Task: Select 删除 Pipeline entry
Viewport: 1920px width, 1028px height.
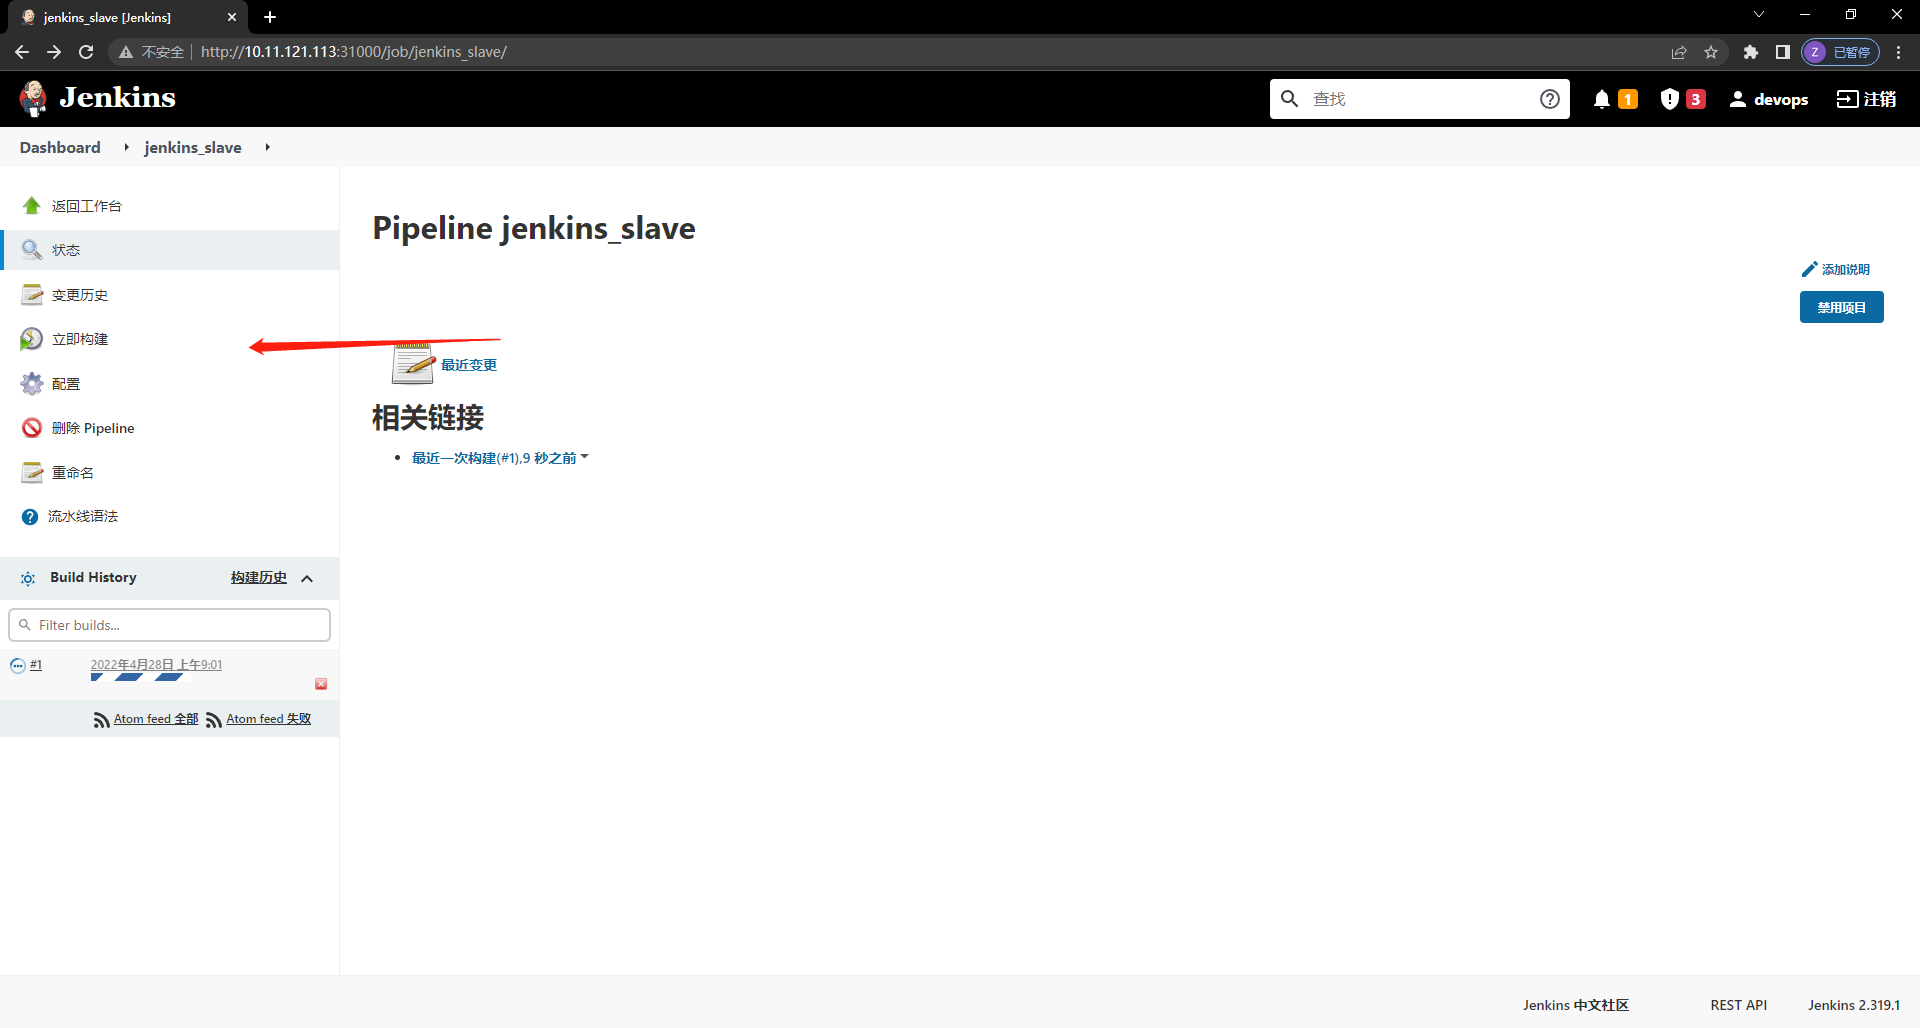Action: click(93, 428)
